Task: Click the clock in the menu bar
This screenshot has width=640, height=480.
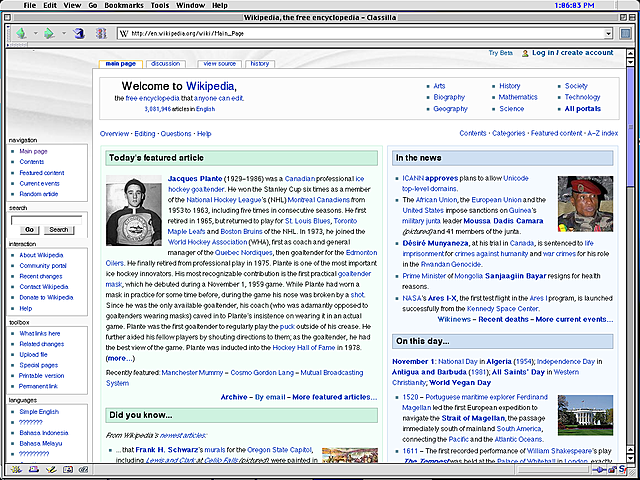Action: coord(575,5)
